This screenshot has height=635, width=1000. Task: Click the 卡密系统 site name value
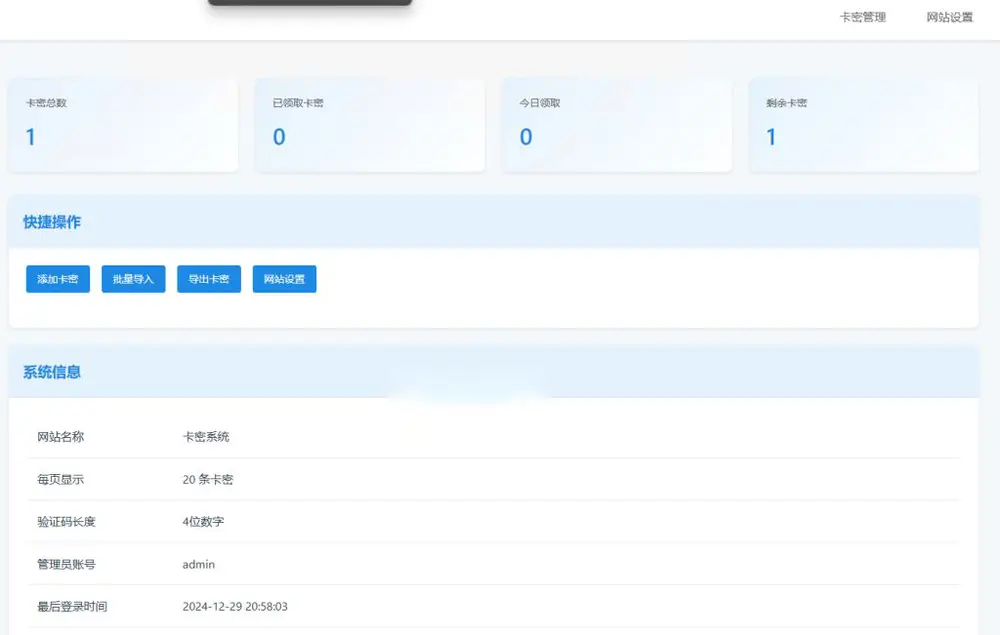(206, 437)
